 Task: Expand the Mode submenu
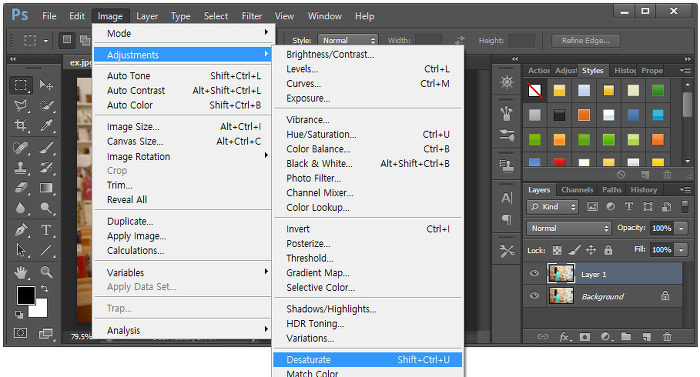183,33
